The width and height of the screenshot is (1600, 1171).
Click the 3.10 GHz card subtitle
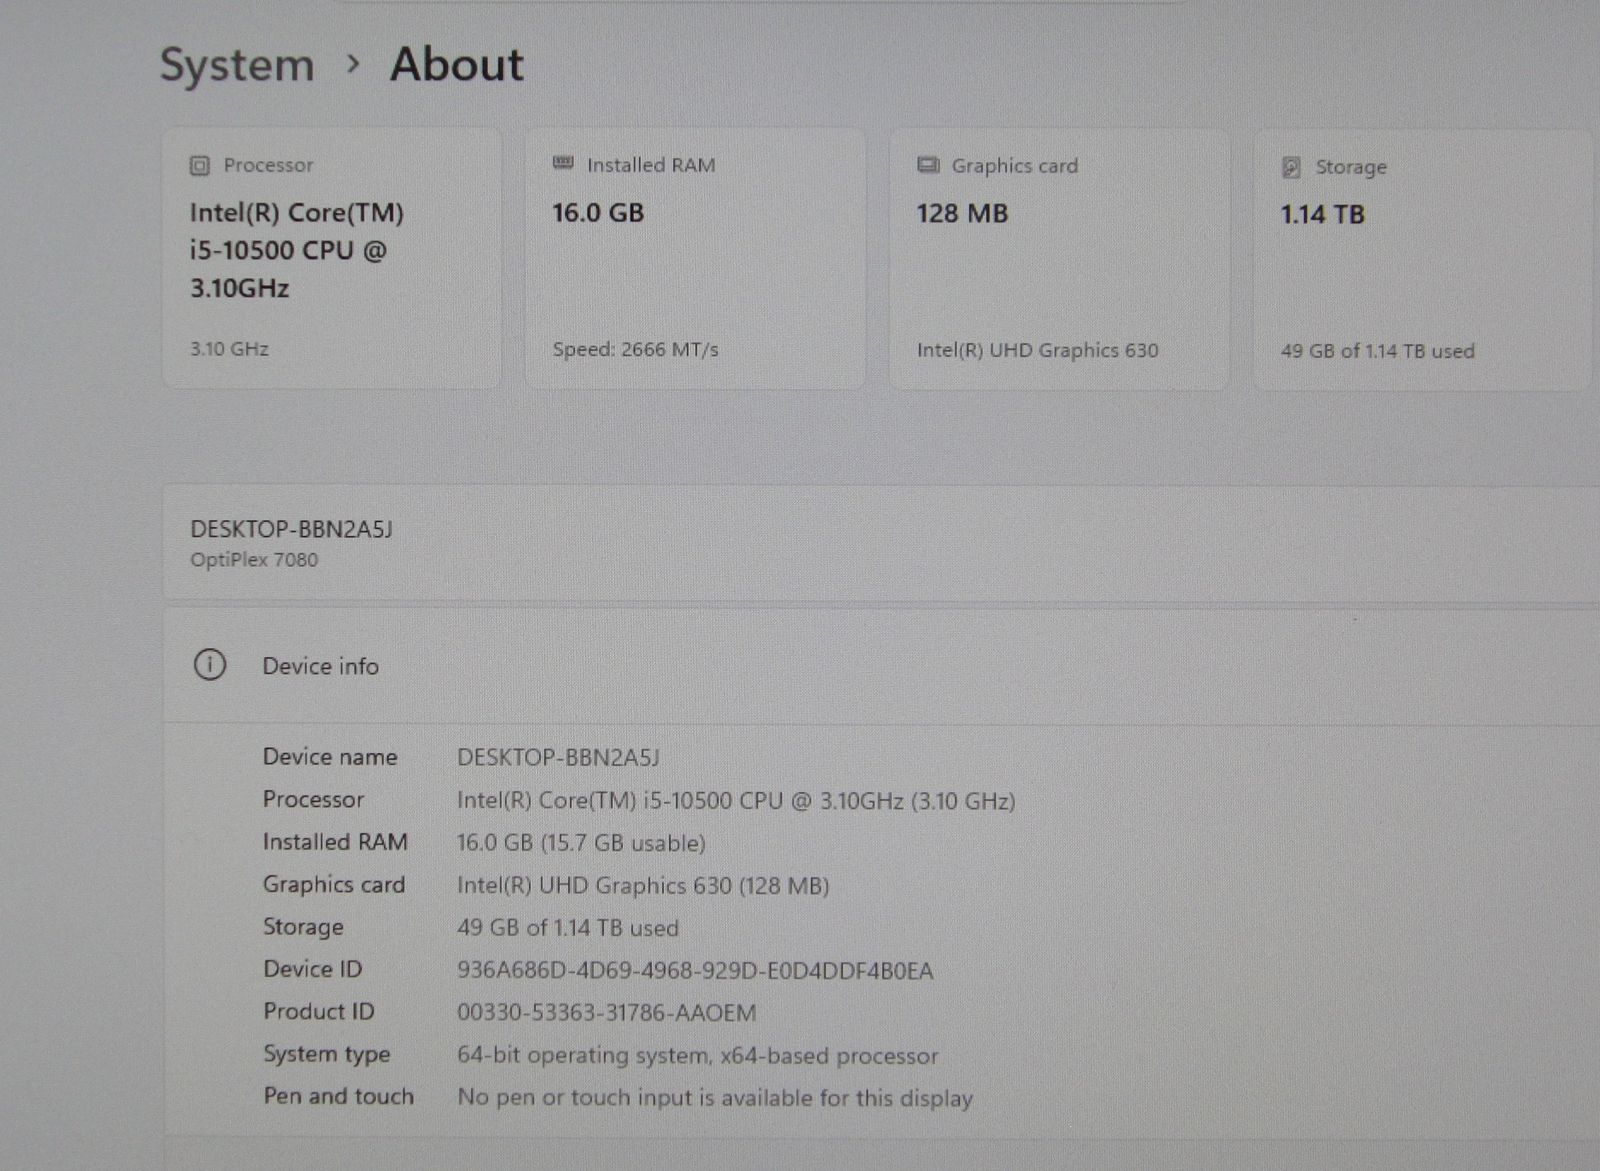229,349
